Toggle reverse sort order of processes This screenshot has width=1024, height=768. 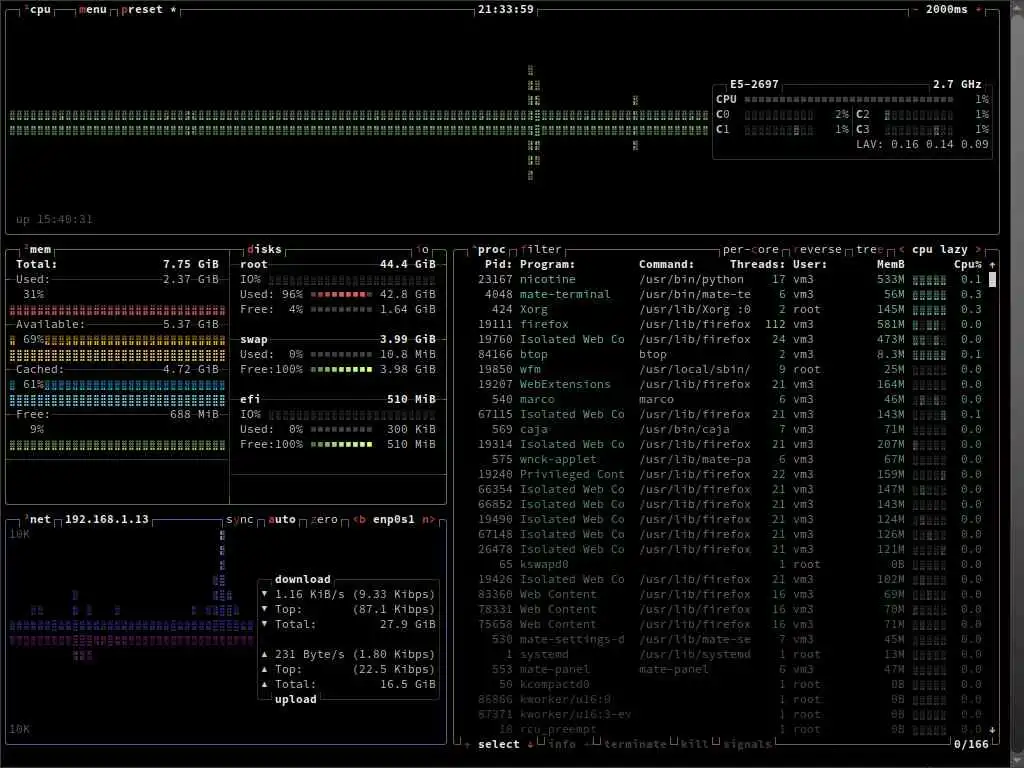817,249
